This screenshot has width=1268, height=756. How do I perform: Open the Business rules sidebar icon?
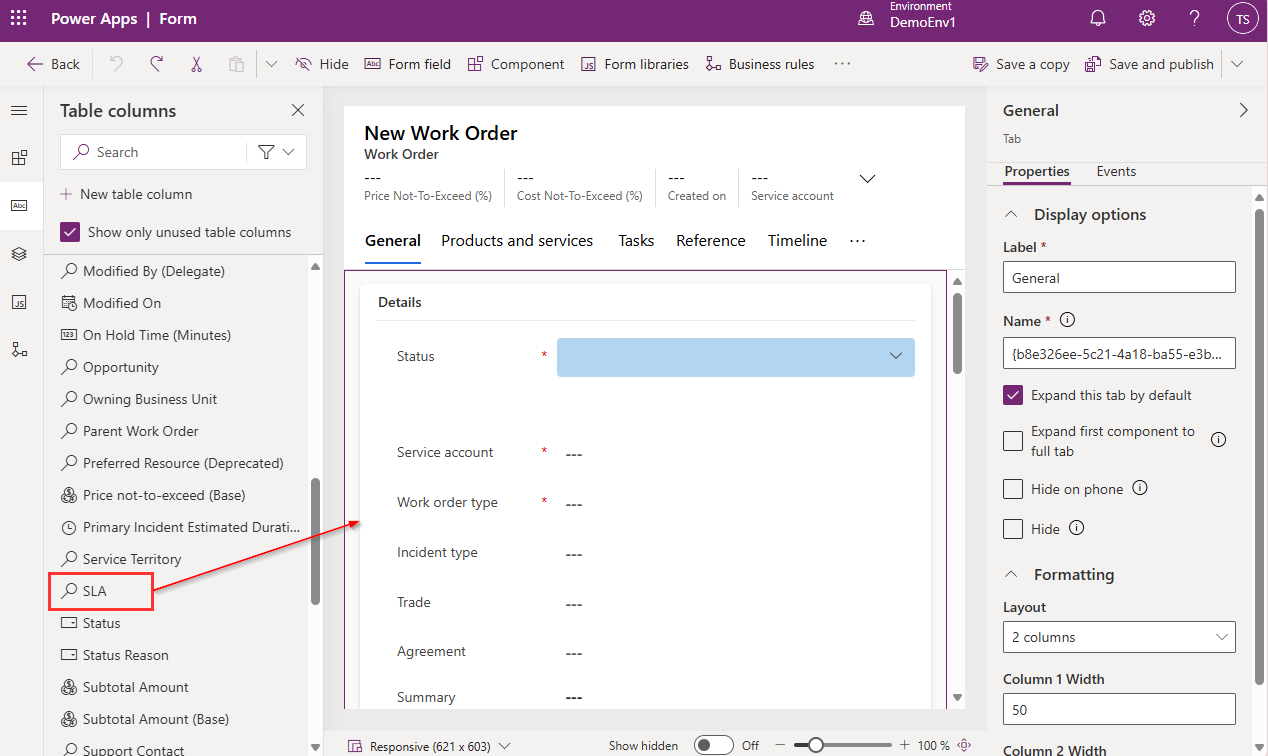pos(19,350)
